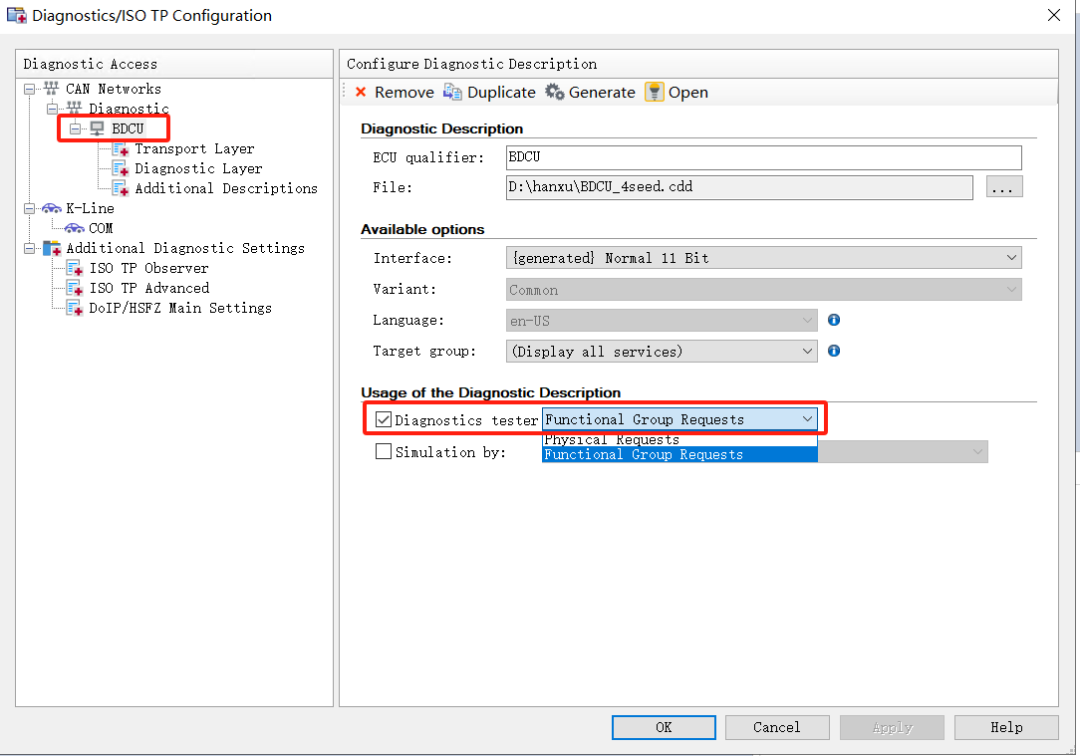Choose Physical Requests from dropdown list
1080x756 pixels.
612,440
